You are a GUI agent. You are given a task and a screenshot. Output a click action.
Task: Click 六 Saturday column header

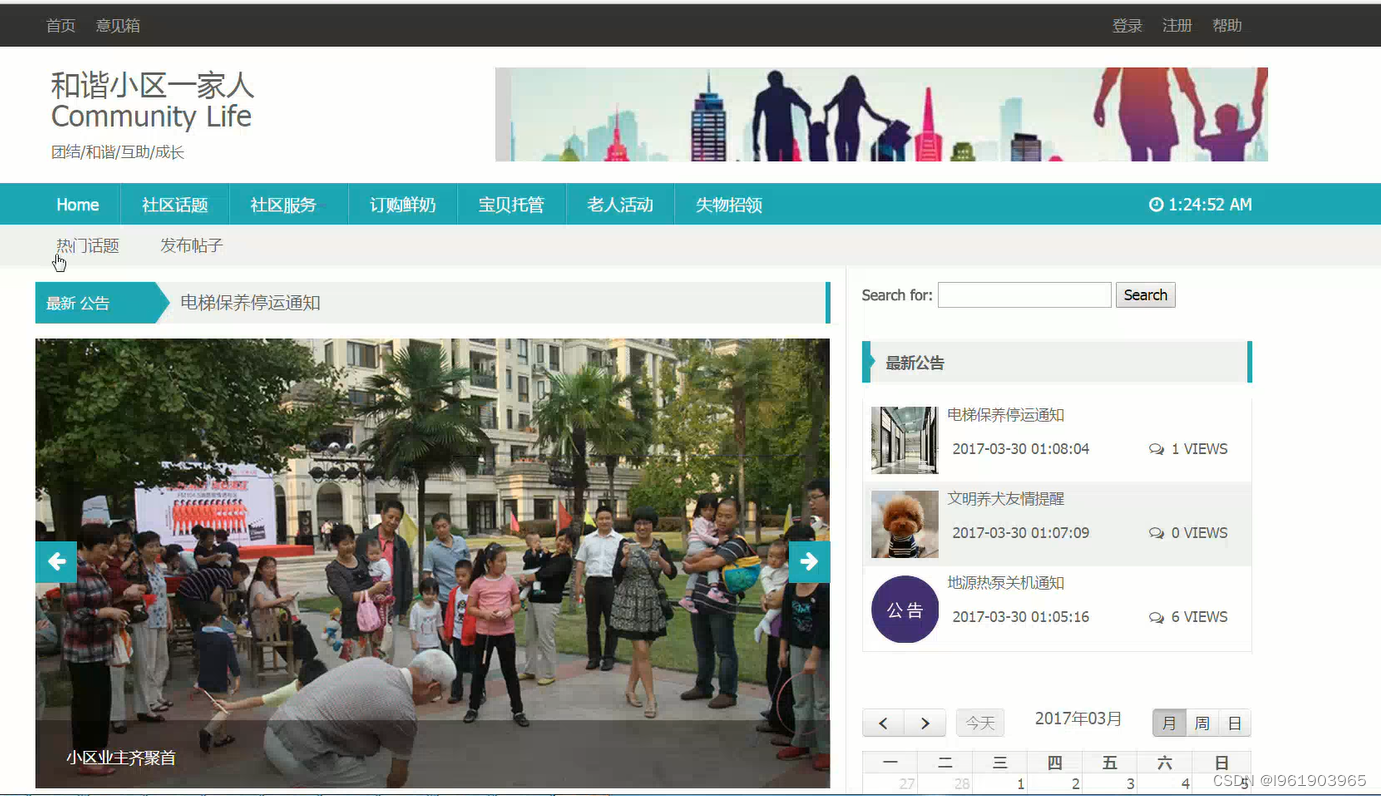click(x=1165, y=763)
